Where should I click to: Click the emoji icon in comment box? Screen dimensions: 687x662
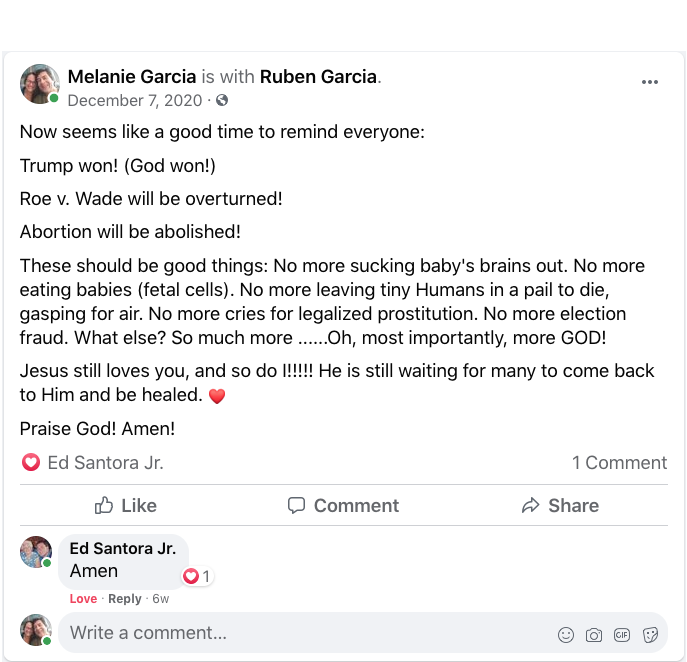click(x=566, y=634)
